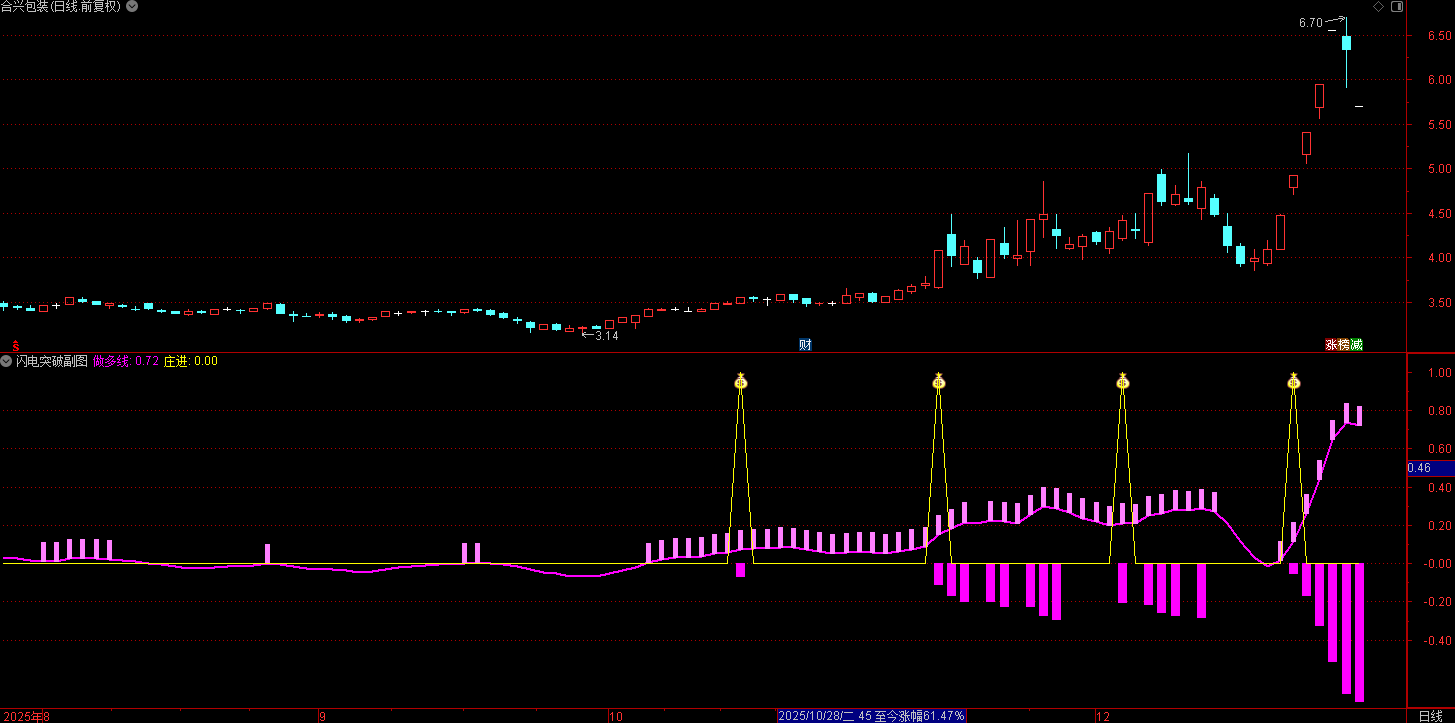Image resolution: width=1455 pixels, height=723 pixels.
Task: Click the 12 month label on time axis
Action: pos(1102,716)
